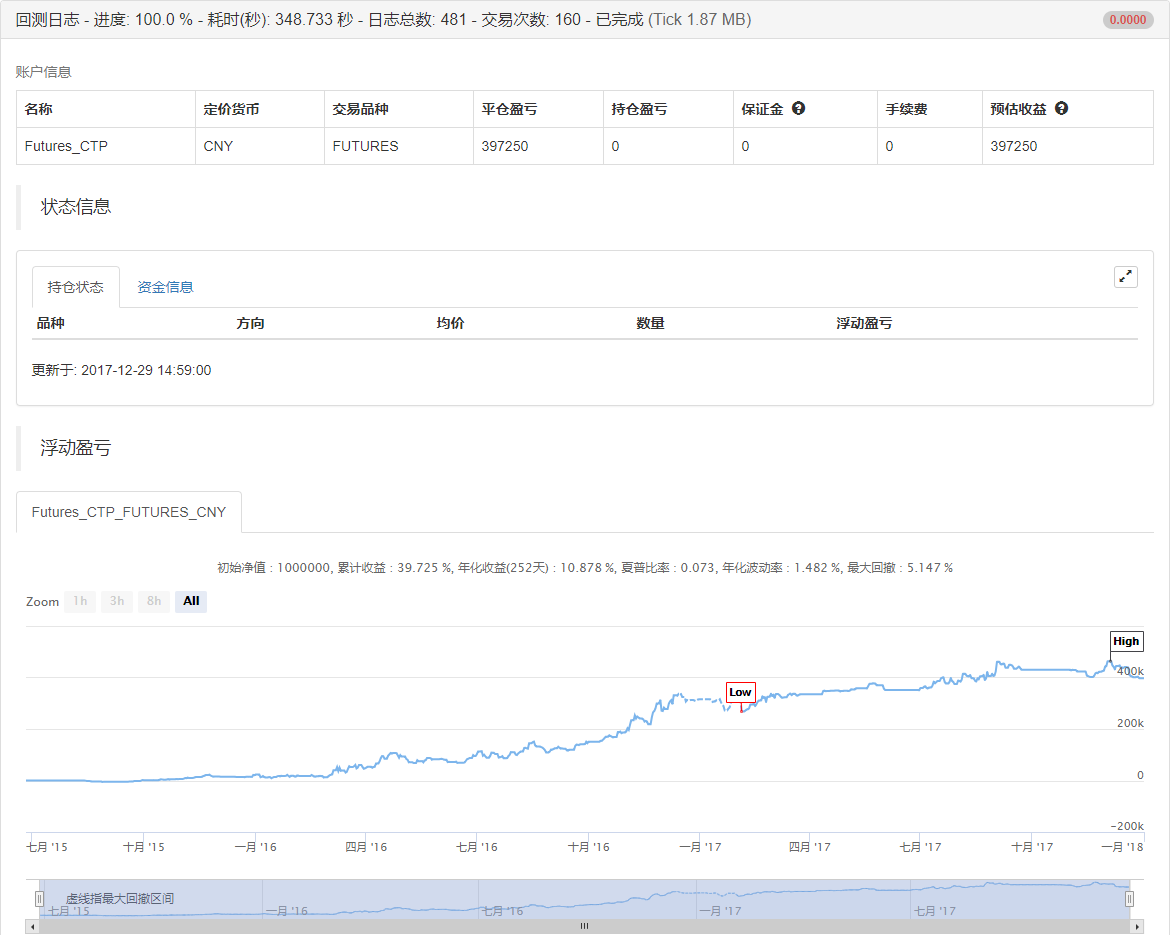Click the 0.0000 badge in the header
Image resolution: width=1170 pixels, height=935 pixels.
click(1128, 20)
